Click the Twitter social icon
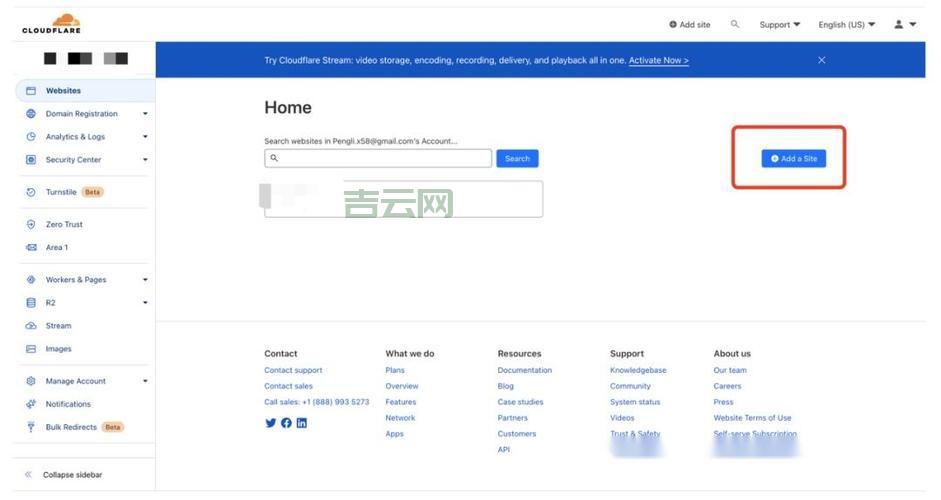 coord(270,423)
